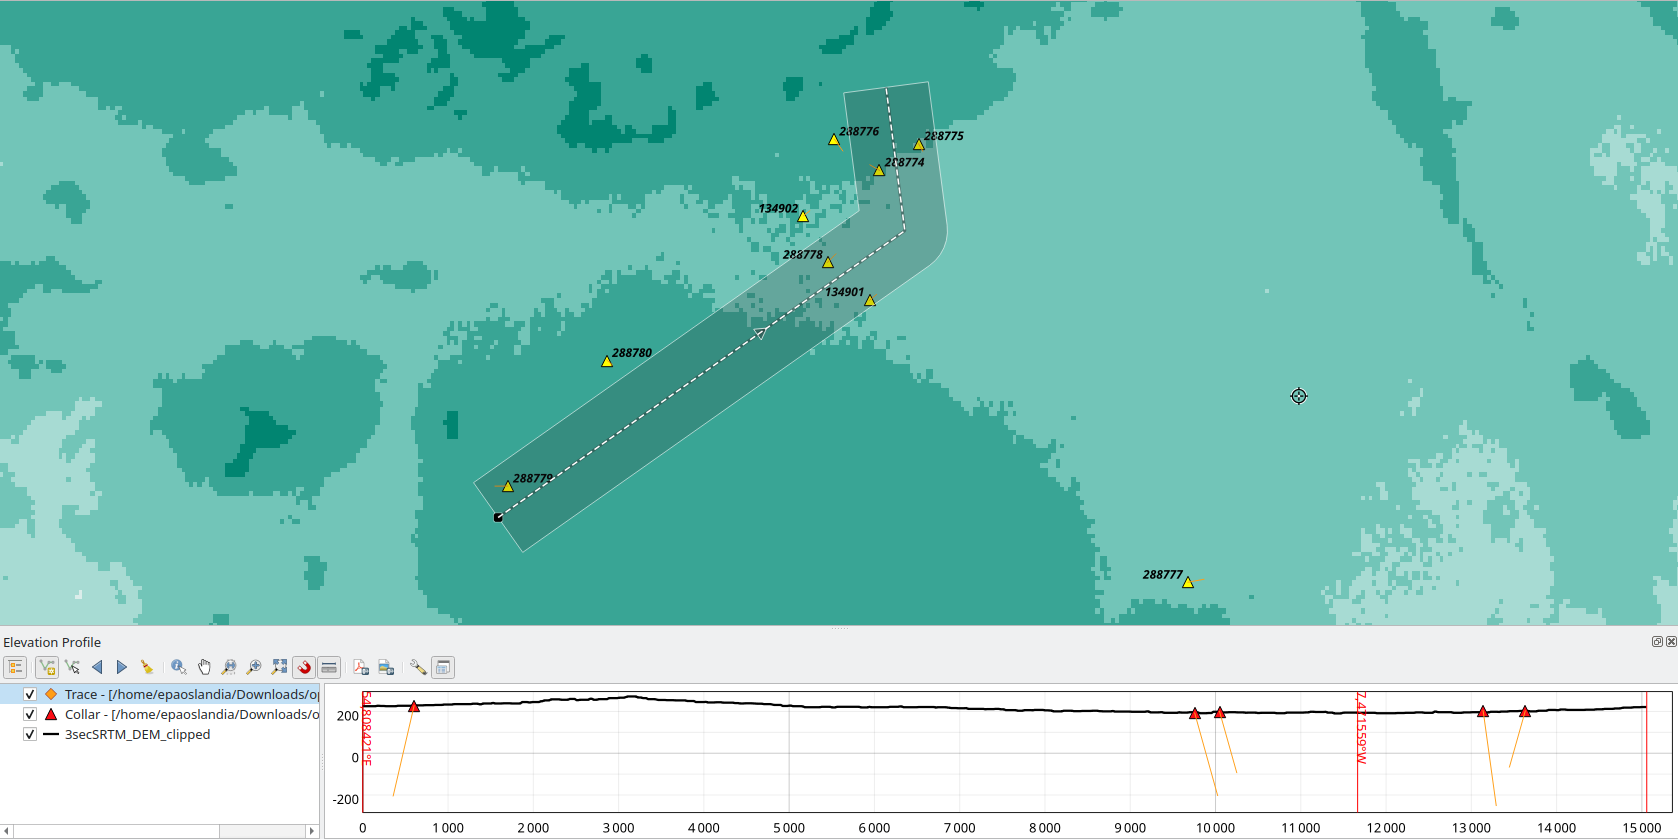Nudge the profile curve right
This screenshot has width=1678, height=840.
pyautogui.click(x=122, y=667)
